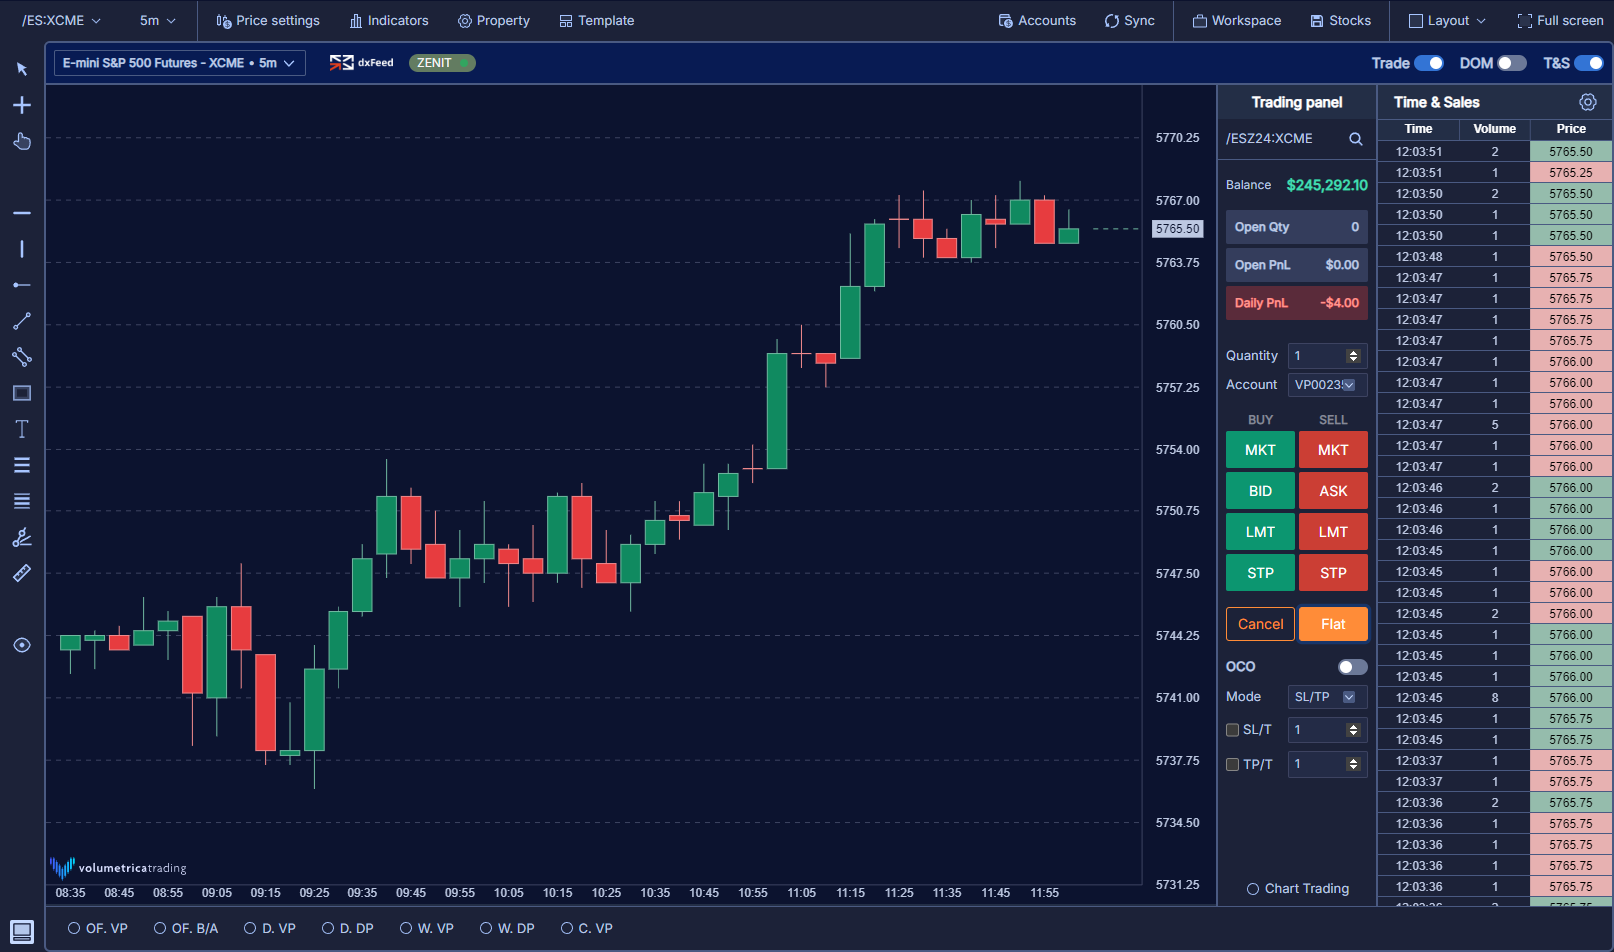Select the text annotation tool
Screen dimensions: 1614x952
click(x=22, y=429)
